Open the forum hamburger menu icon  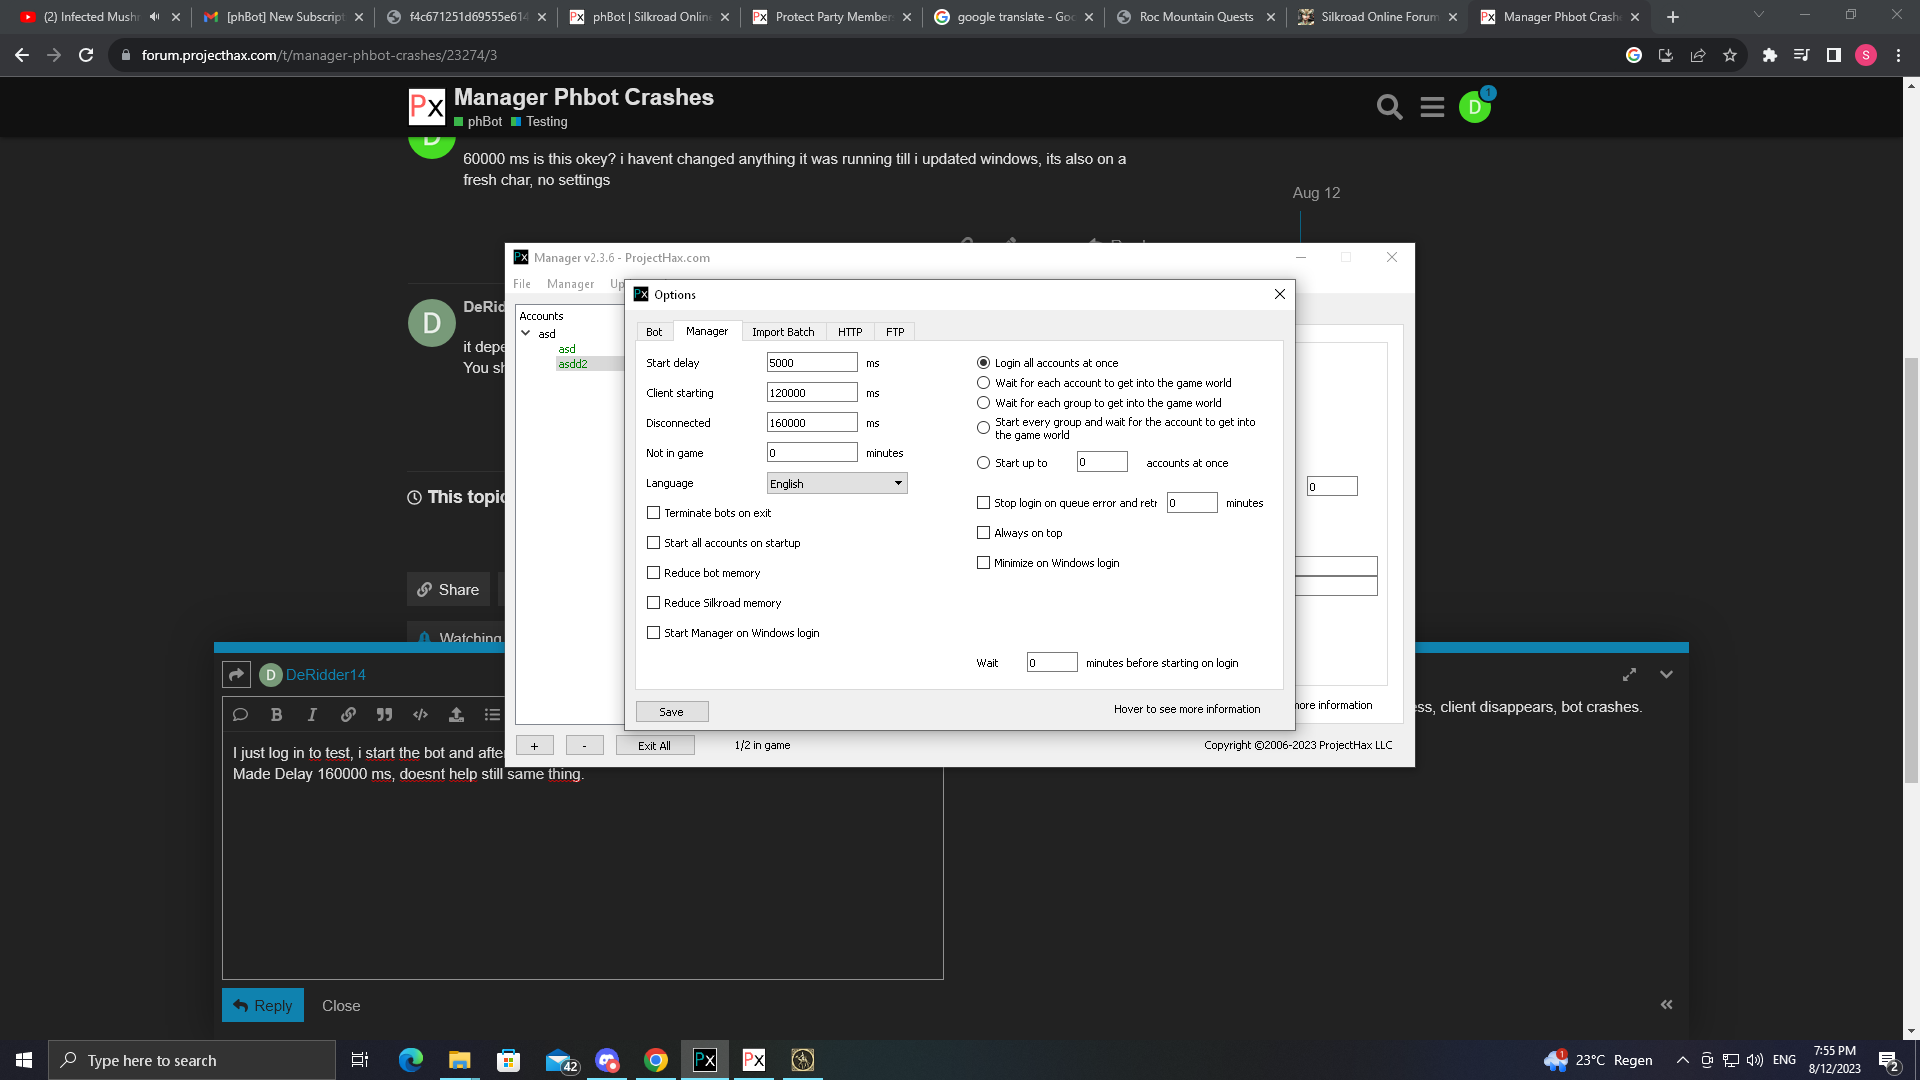[1432, 107]
